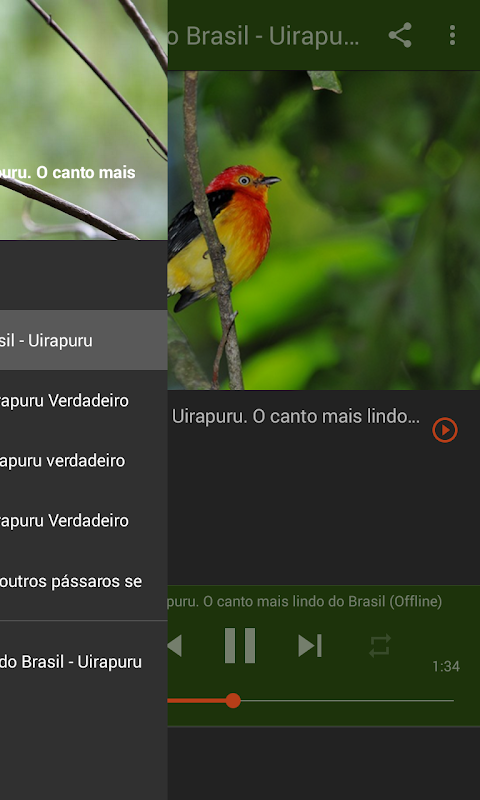Toggle the repeat mode icon
The image size is (480, 800).
click(380, 645)
